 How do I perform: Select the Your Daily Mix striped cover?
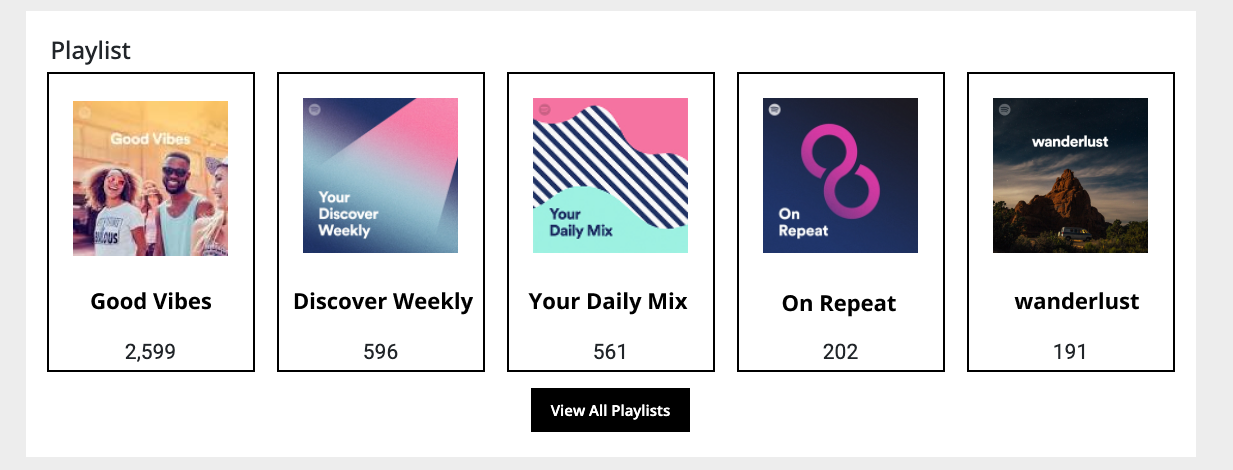(x=611, y=175)
